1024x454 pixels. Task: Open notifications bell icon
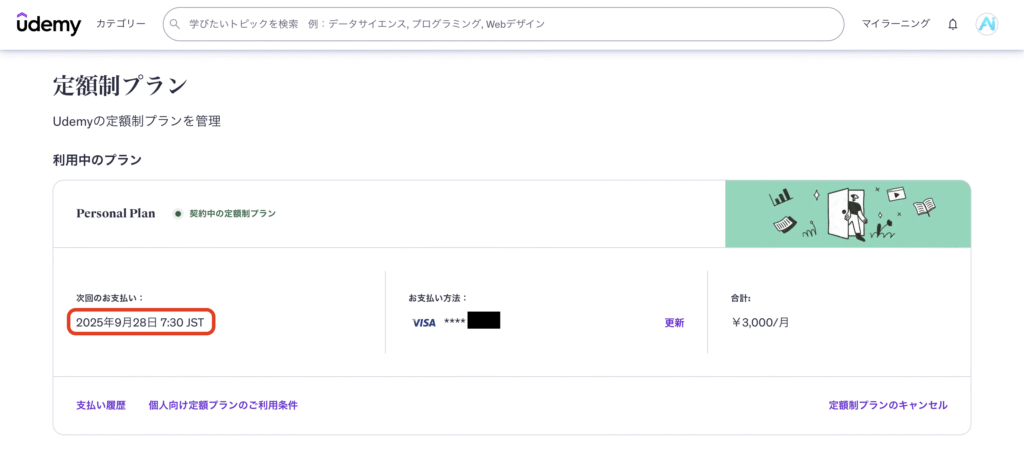(953, 24)
